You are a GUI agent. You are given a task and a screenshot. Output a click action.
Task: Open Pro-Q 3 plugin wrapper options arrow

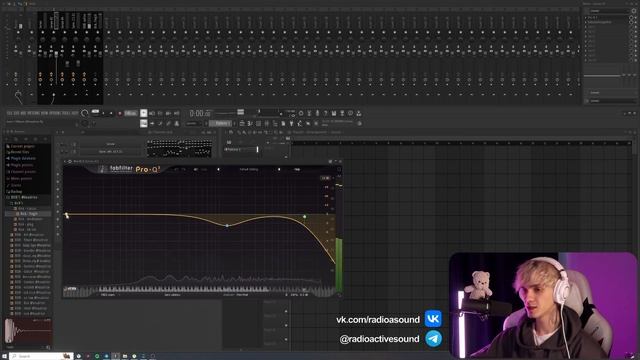(x=65, y=162)
